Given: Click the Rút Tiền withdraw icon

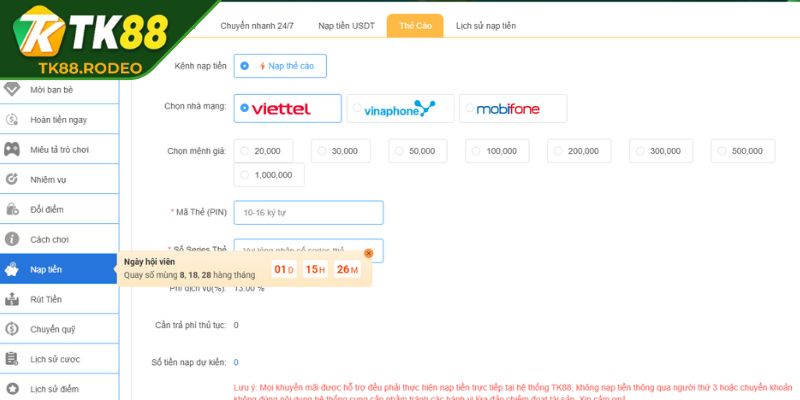Looking at the screenshot, I should 12,299.
